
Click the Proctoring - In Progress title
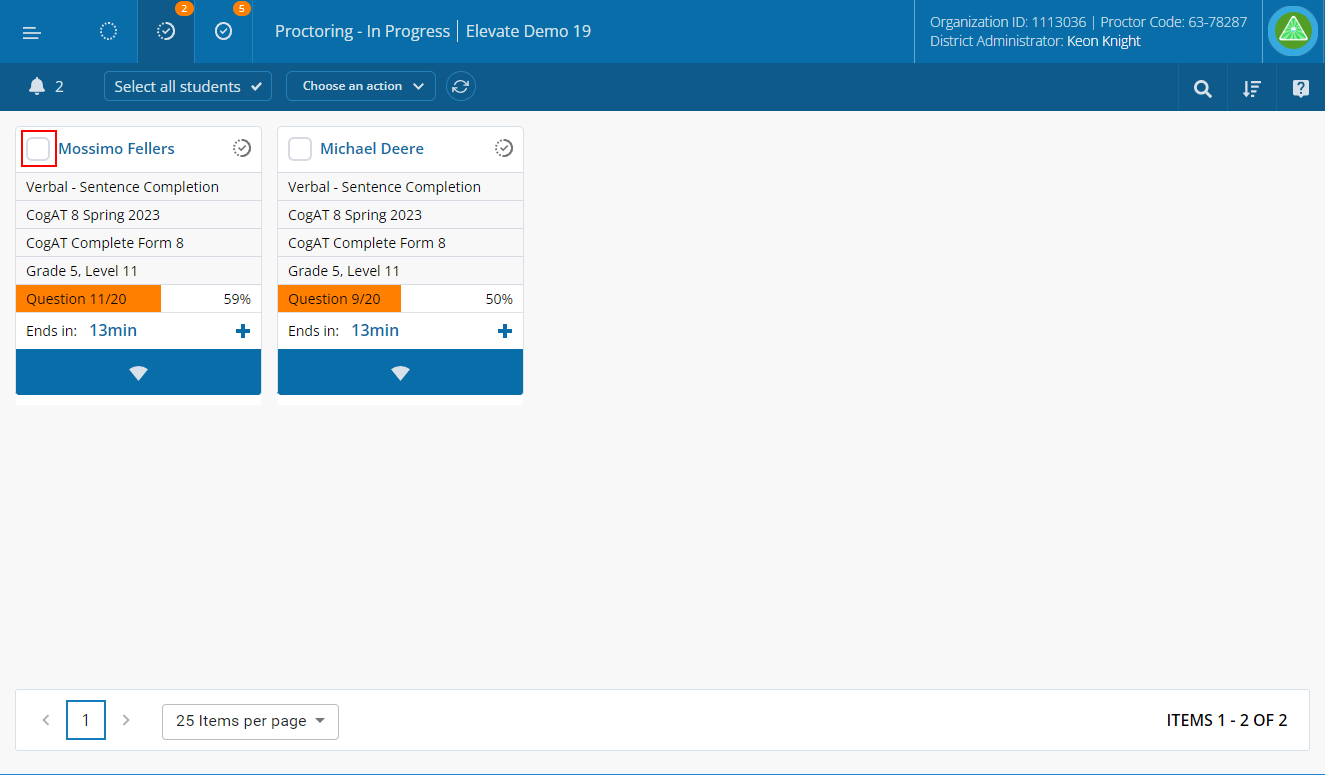click(x=362, y=31)
